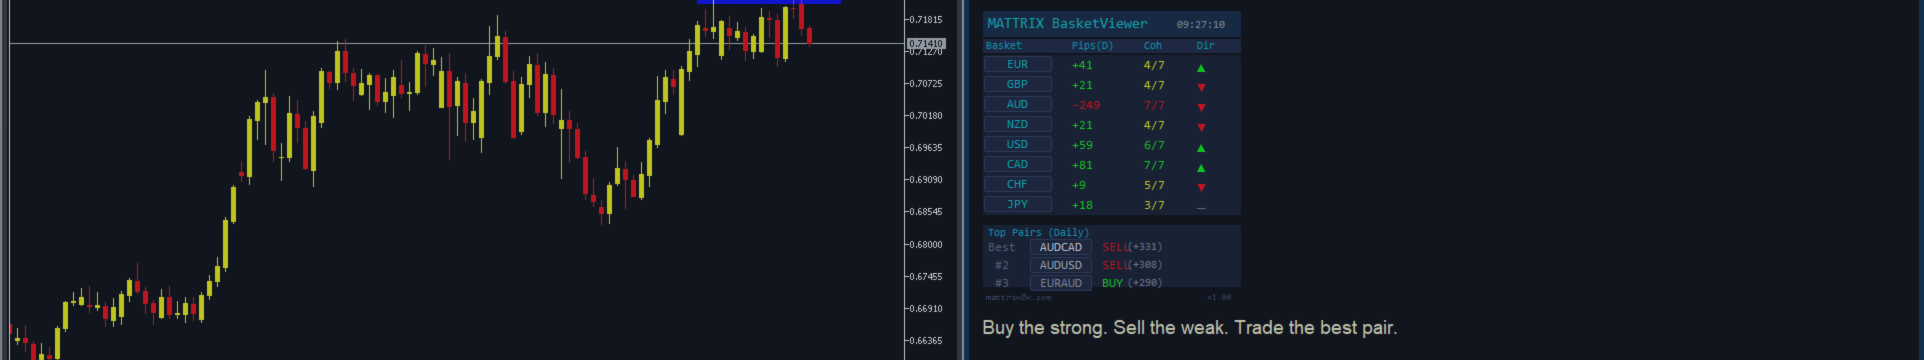Click the red down arrow in AUD row
The width and height of the screenshot is (1924, 360).
point(1201,107)
